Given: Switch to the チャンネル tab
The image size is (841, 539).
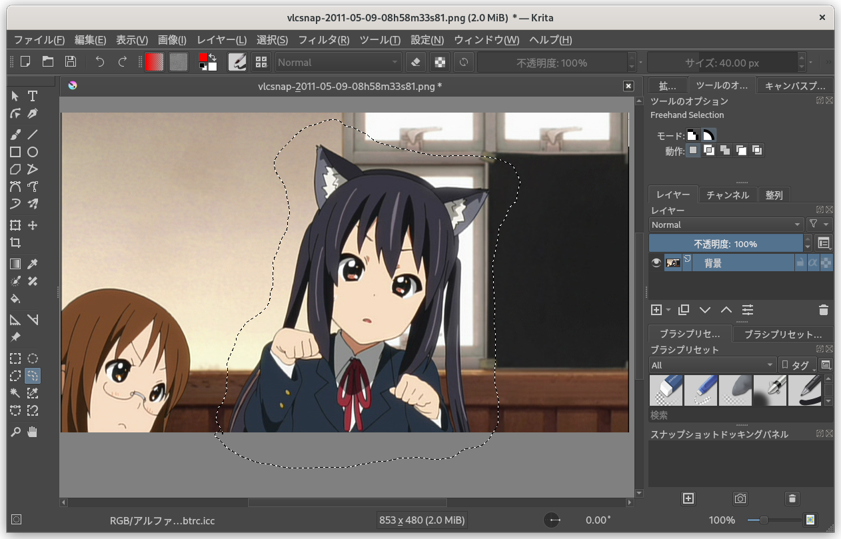Looking at the screenshot, I should tap(727, 195).
